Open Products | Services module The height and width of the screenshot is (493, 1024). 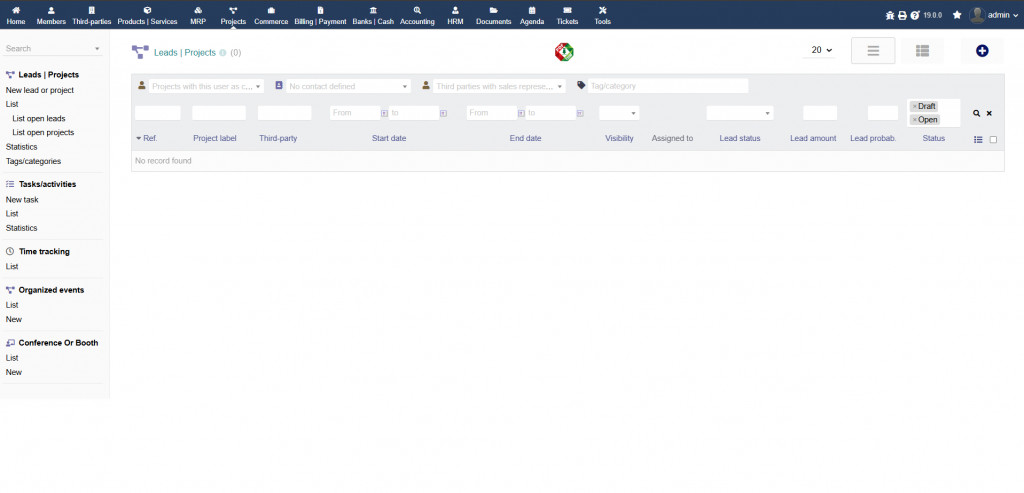click(x=147, y=15)
